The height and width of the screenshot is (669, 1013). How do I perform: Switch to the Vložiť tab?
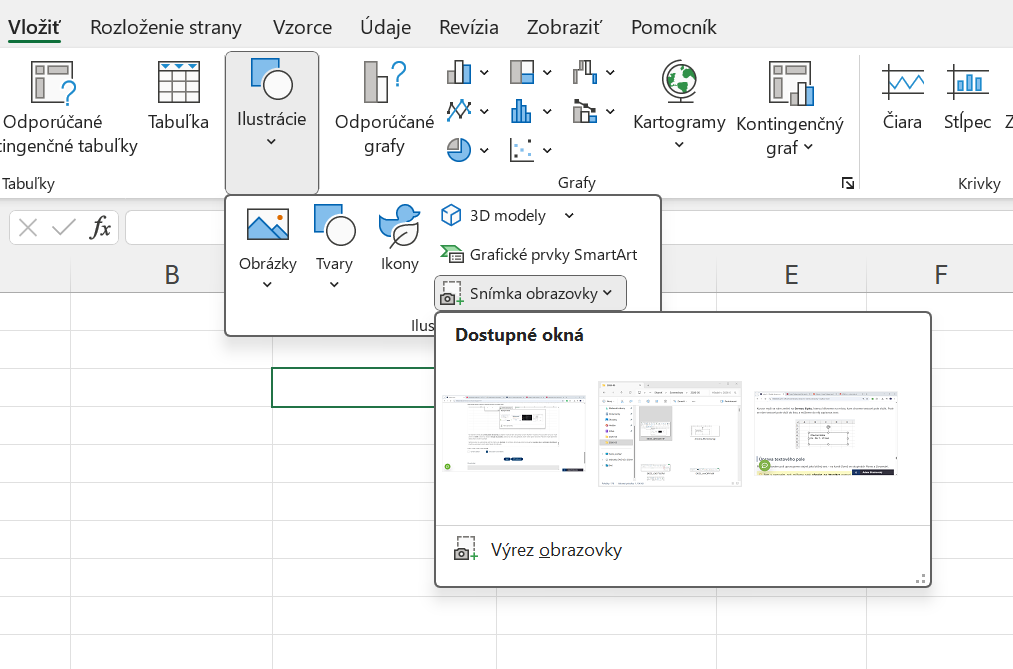[34, 27]
